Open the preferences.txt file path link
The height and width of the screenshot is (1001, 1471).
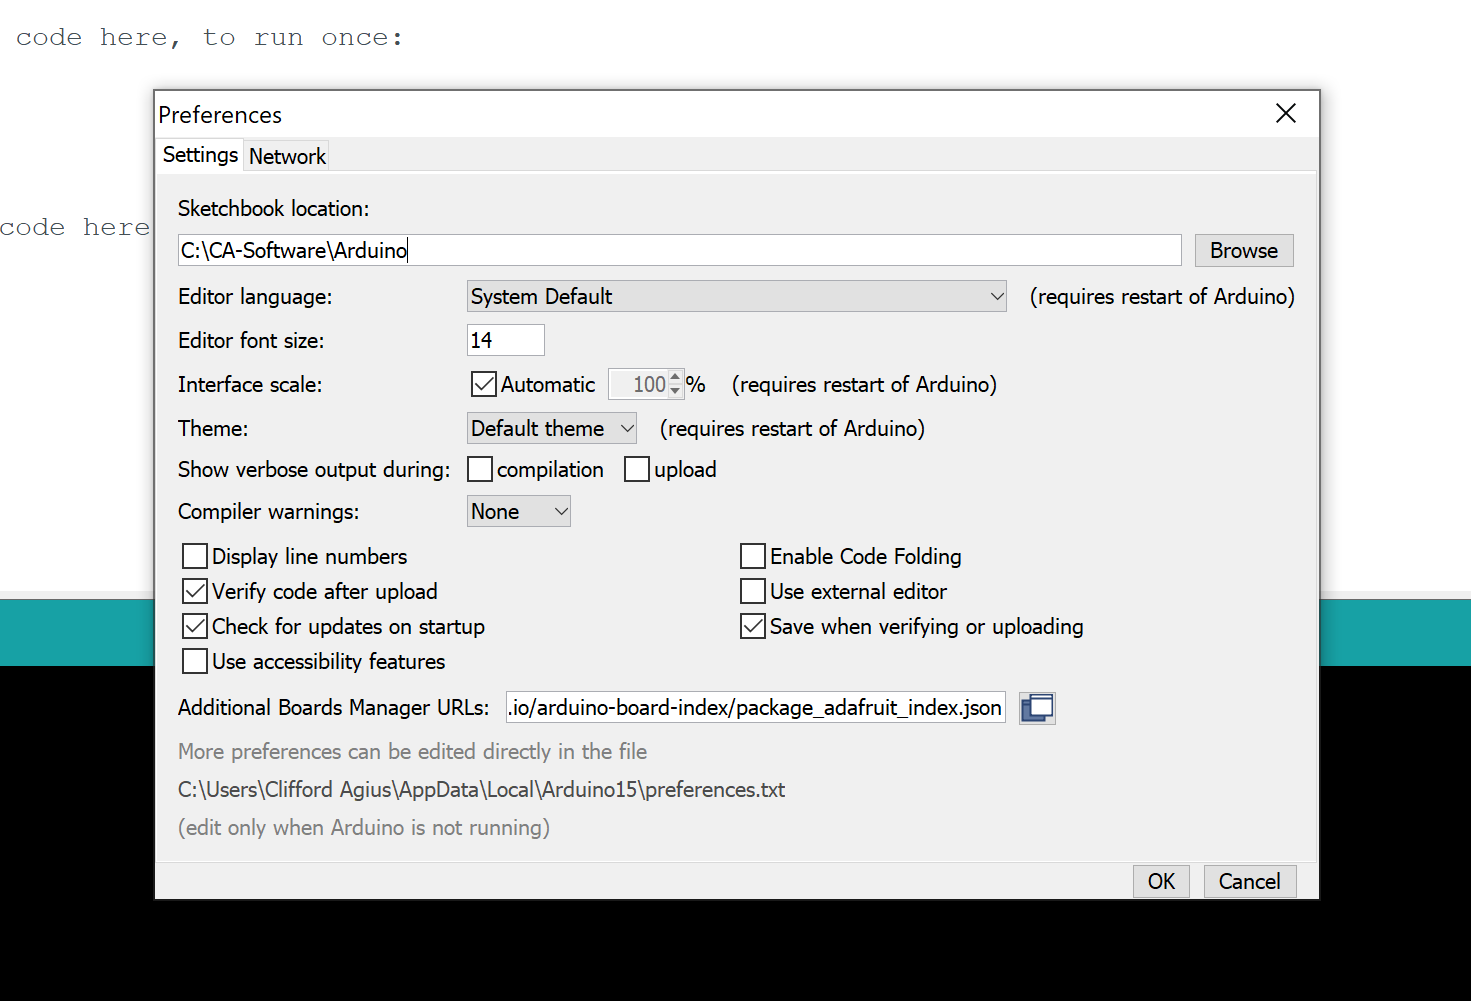(x=481, y=789)
